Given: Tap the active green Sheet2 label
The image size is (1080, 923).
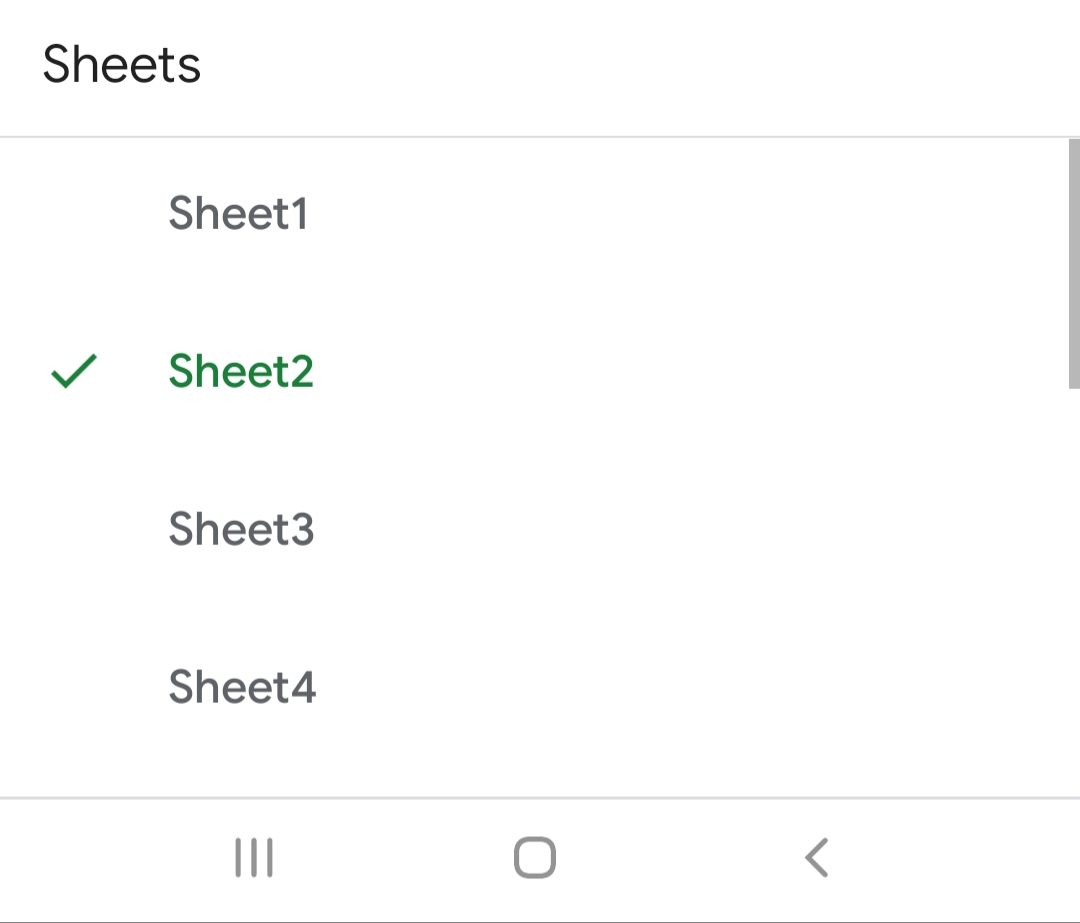Looking at the screenshot, I should (x=241, y=371).
